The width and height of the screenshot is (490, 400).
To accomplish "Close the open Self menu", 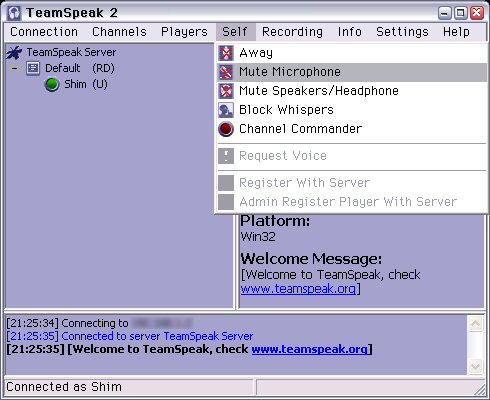I will (x=235, y=32).
